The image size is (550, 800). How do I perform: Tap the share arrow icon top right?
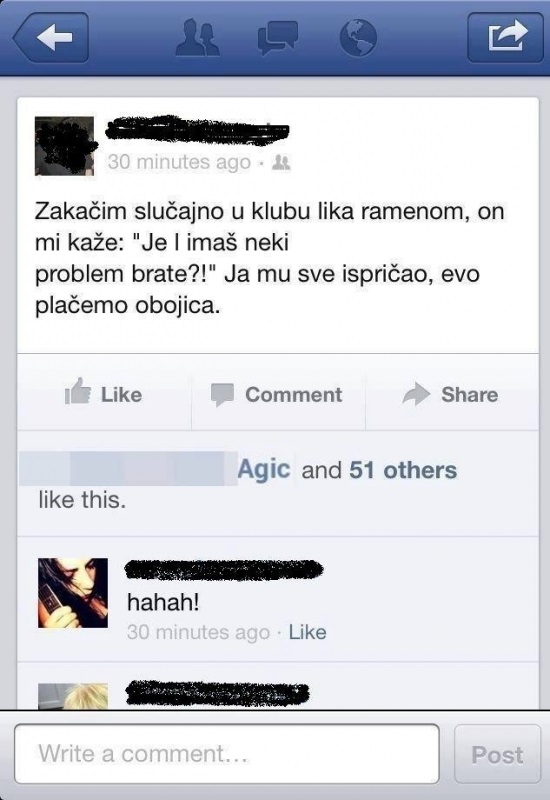tap(506, 38)
